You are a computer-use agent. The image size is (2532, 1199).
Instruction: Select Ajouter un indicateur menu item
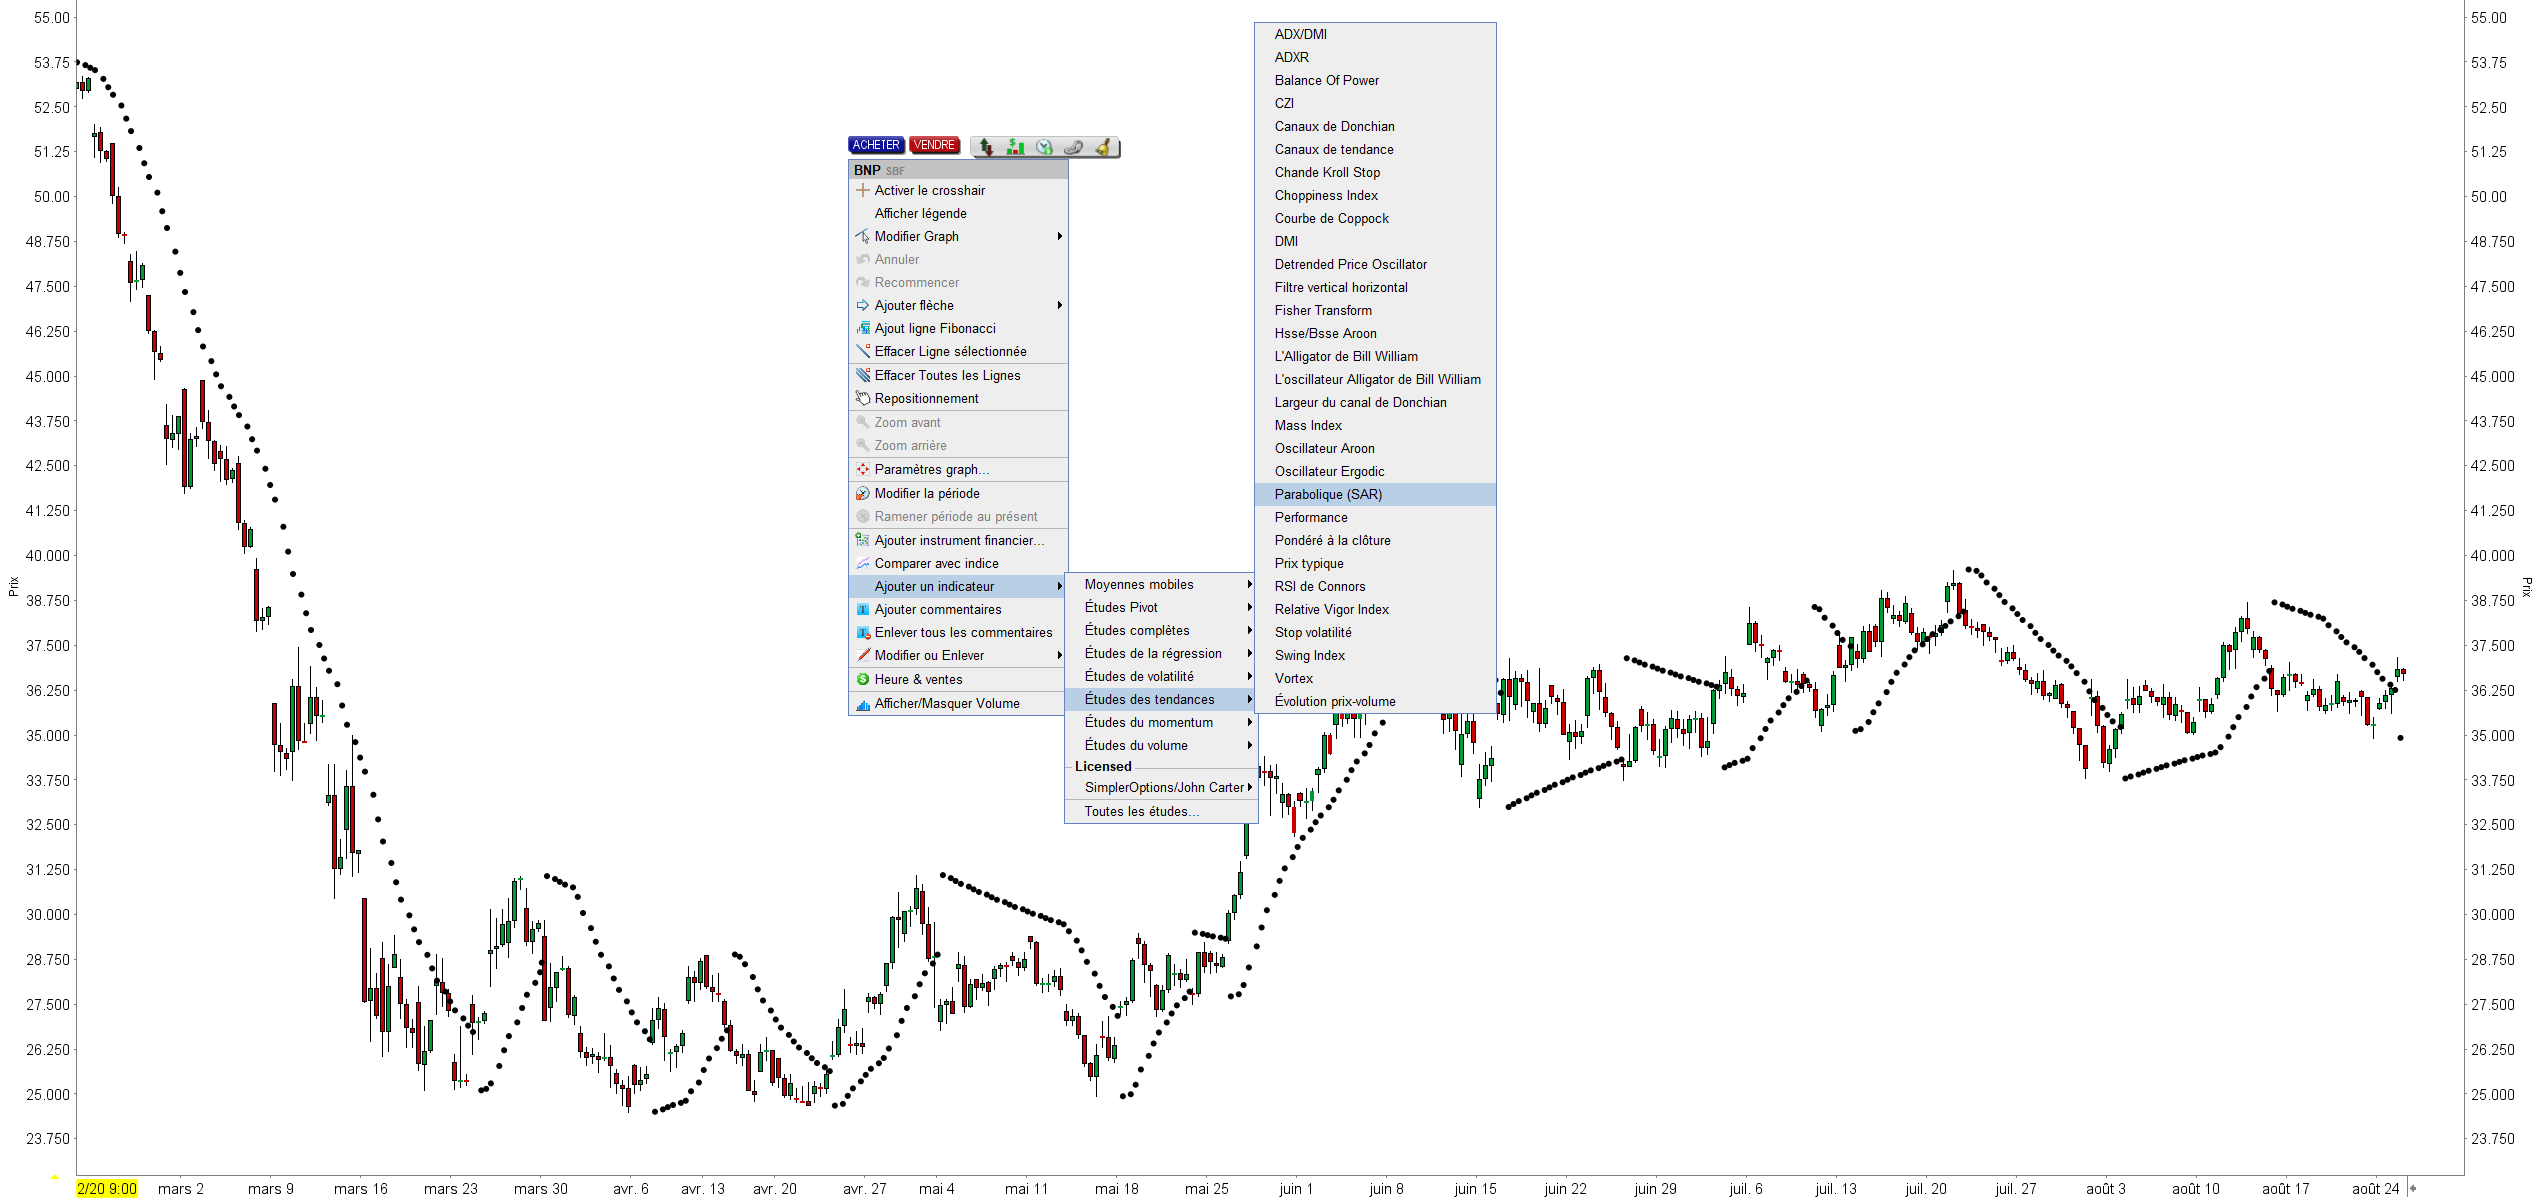958,586
